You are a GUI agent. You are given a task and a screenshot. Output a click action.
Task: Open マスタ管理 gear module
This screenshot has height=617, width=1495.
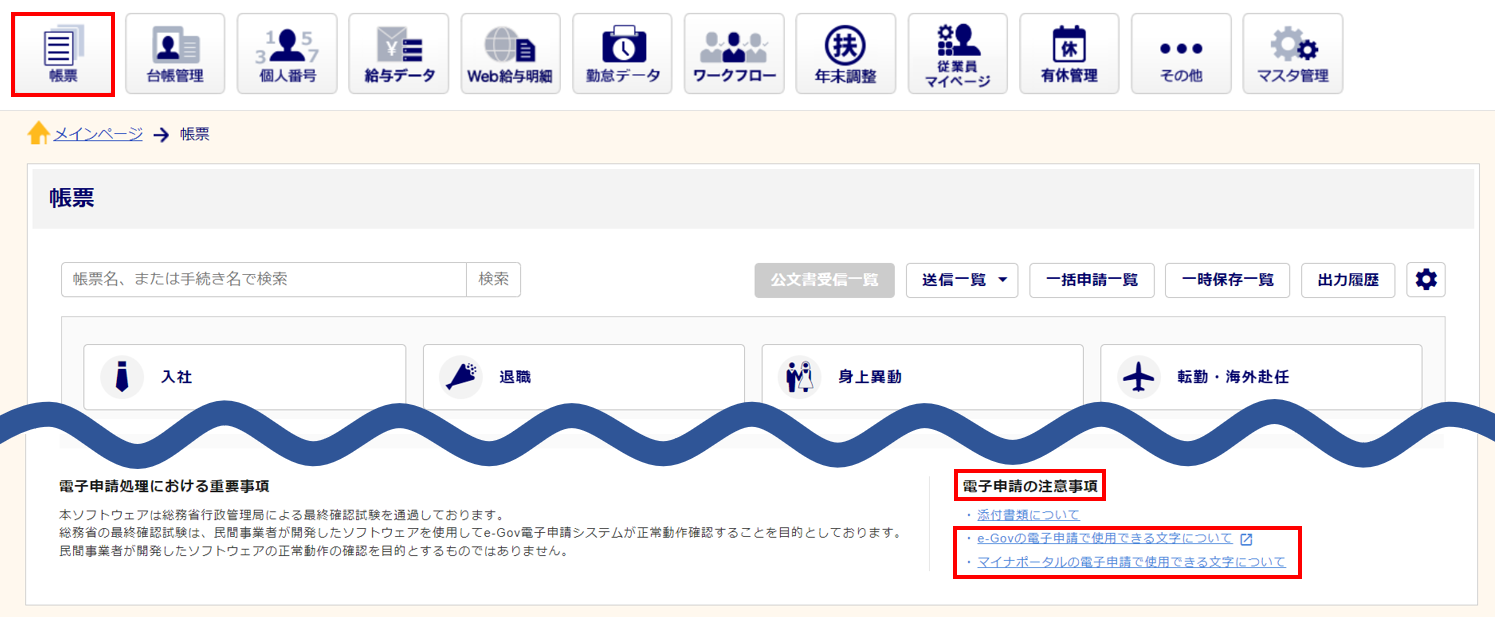1293,55
